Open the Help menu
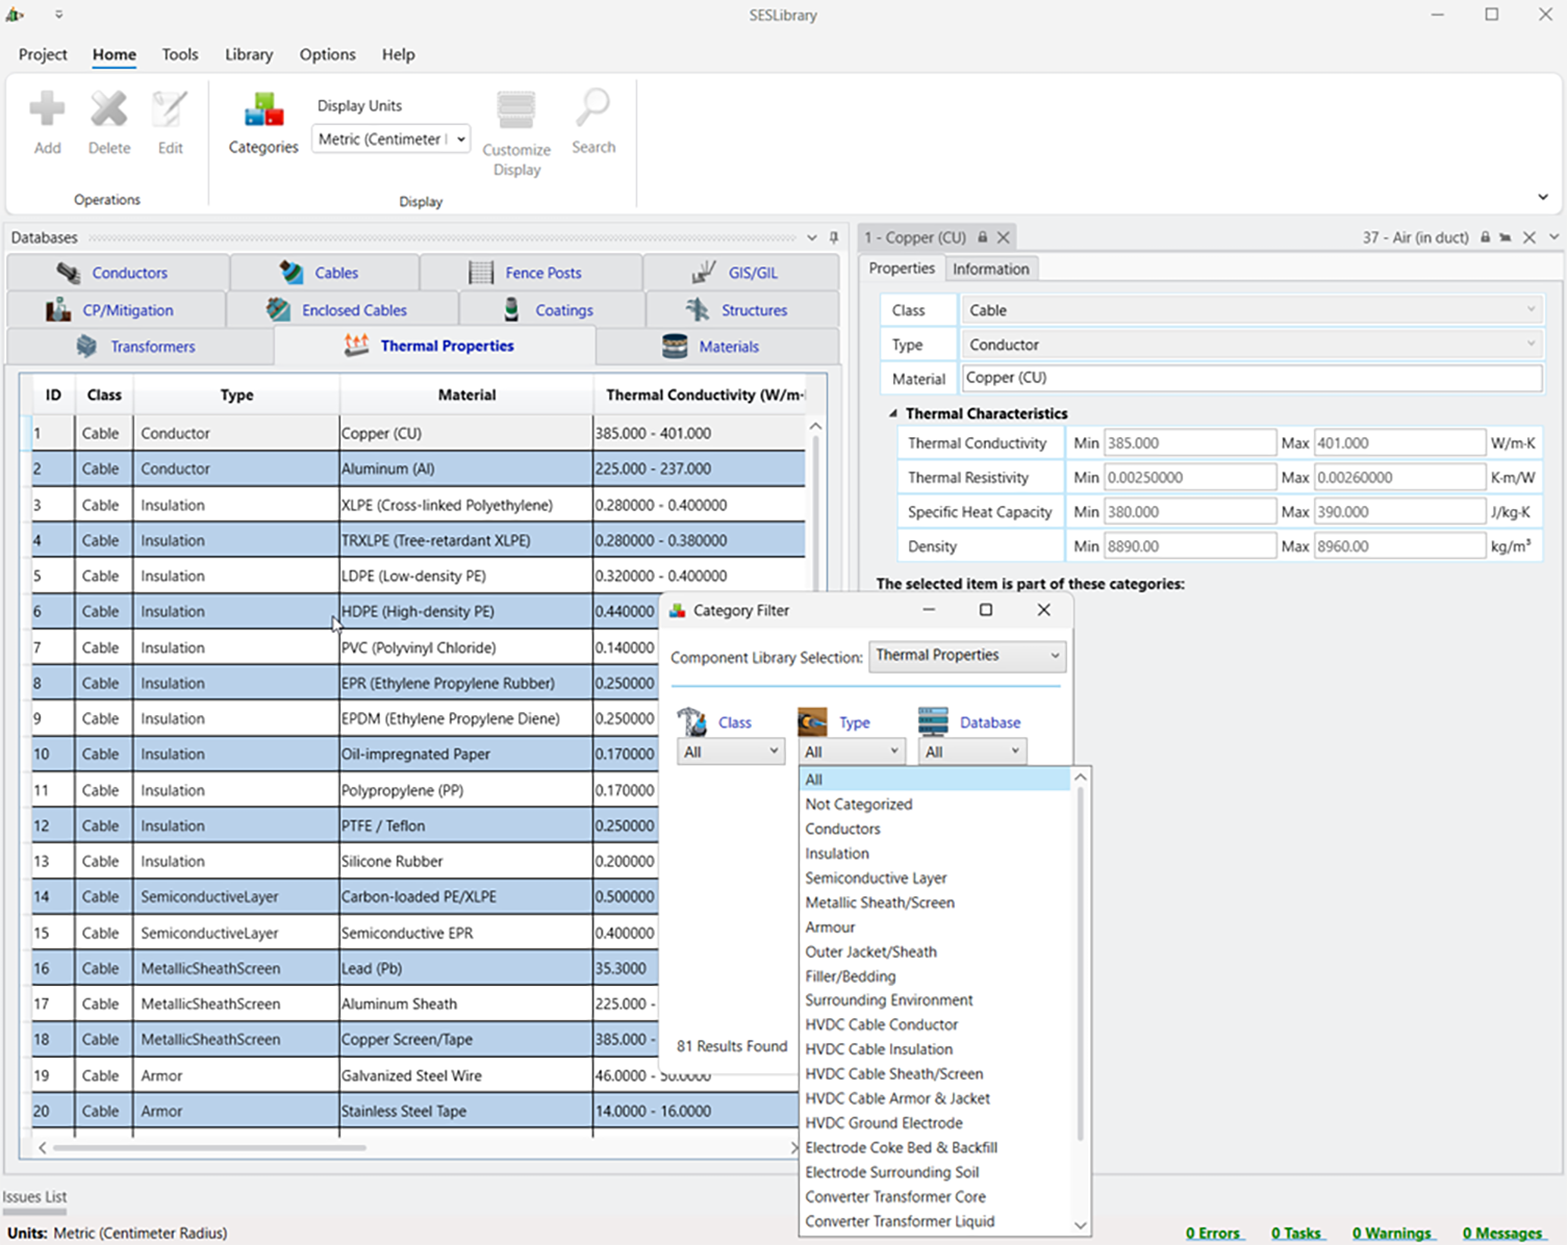 (398, 54)
